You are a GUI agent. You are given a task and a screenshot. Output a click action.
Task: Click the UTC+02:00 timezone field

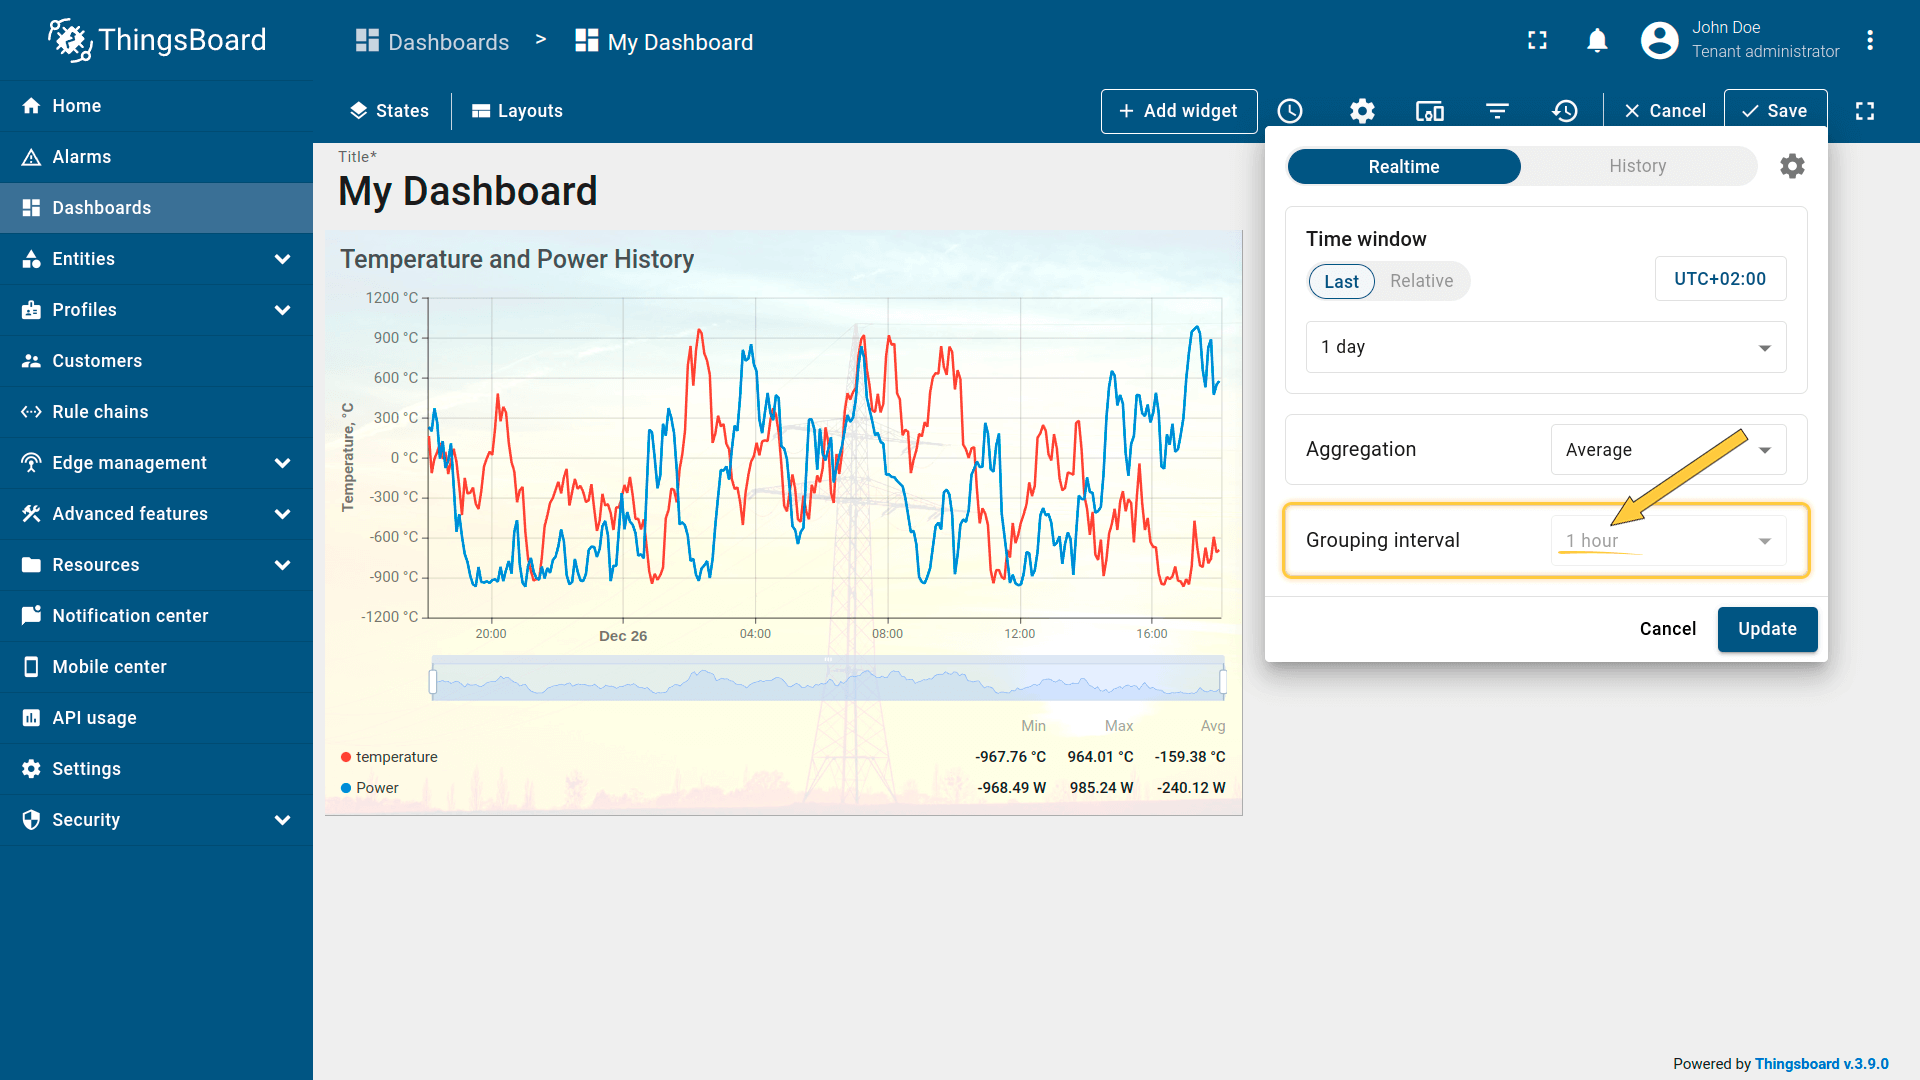point(1720,279)
